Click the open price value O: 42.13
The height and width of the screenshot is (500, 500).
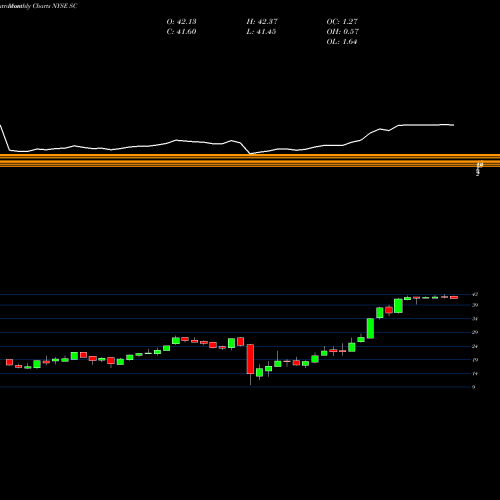coord(181,22)
